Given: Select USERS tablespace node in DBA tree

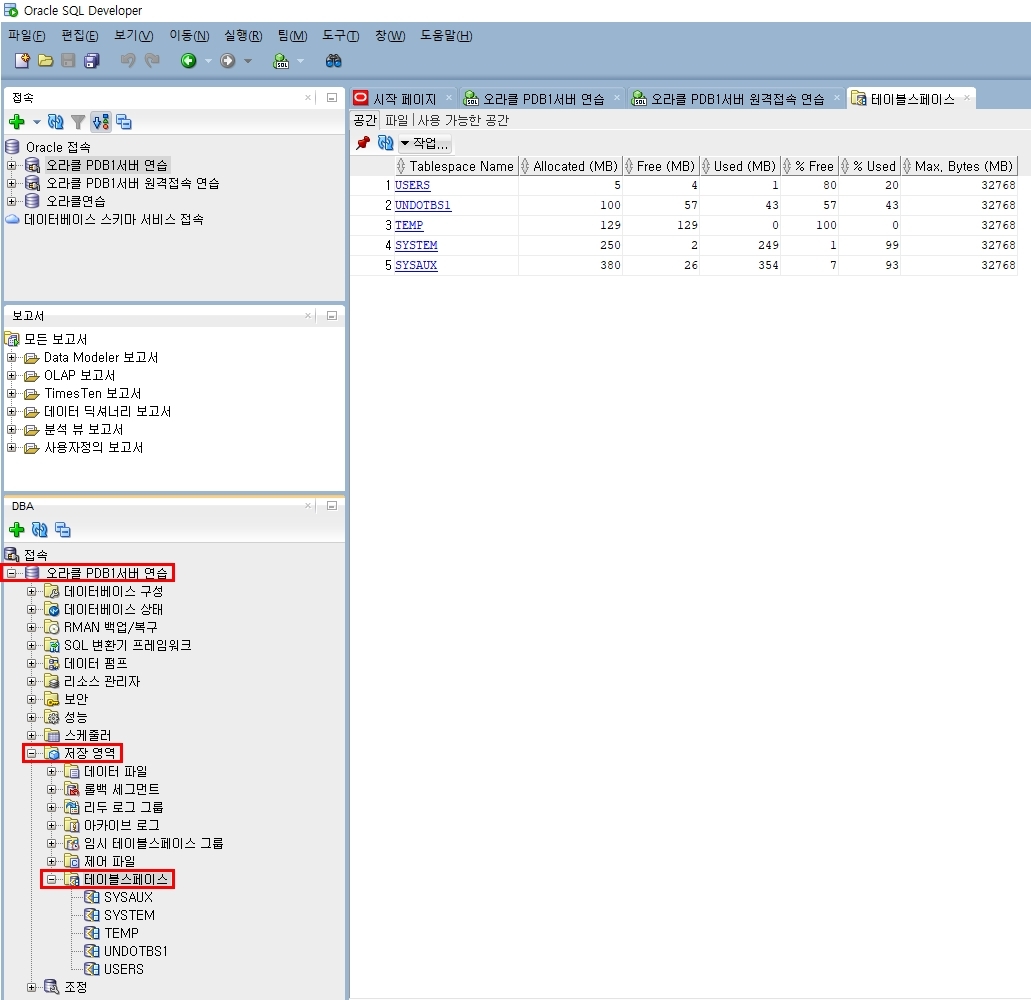Looking at the screenshot, I should 124,969.
